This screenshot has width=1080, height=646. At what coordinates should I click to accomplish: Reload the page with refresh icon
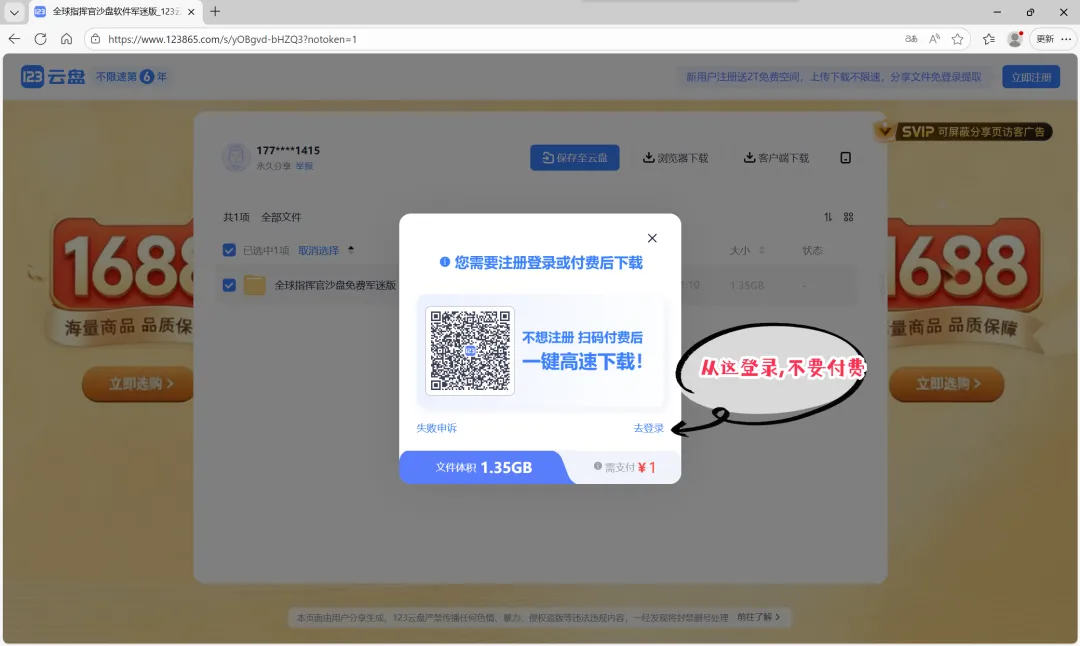[x=41, y=39]
